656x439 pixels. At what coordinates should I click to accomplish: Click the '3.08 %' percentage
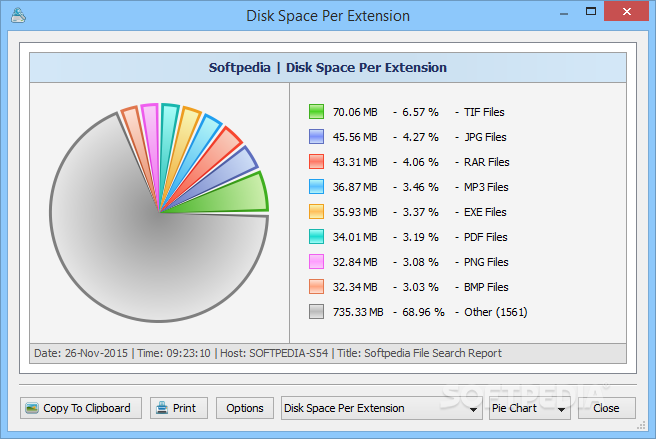[420, 262]
